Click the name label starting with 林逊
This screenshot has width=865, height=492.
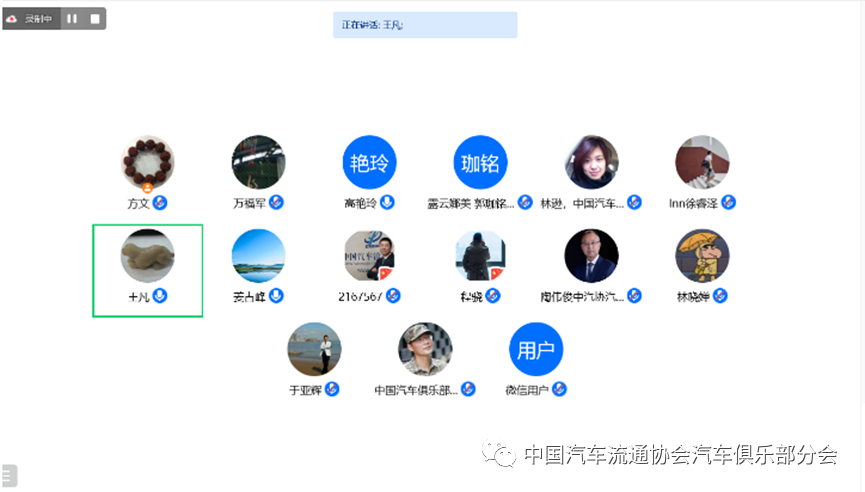(x=582, y=204)
